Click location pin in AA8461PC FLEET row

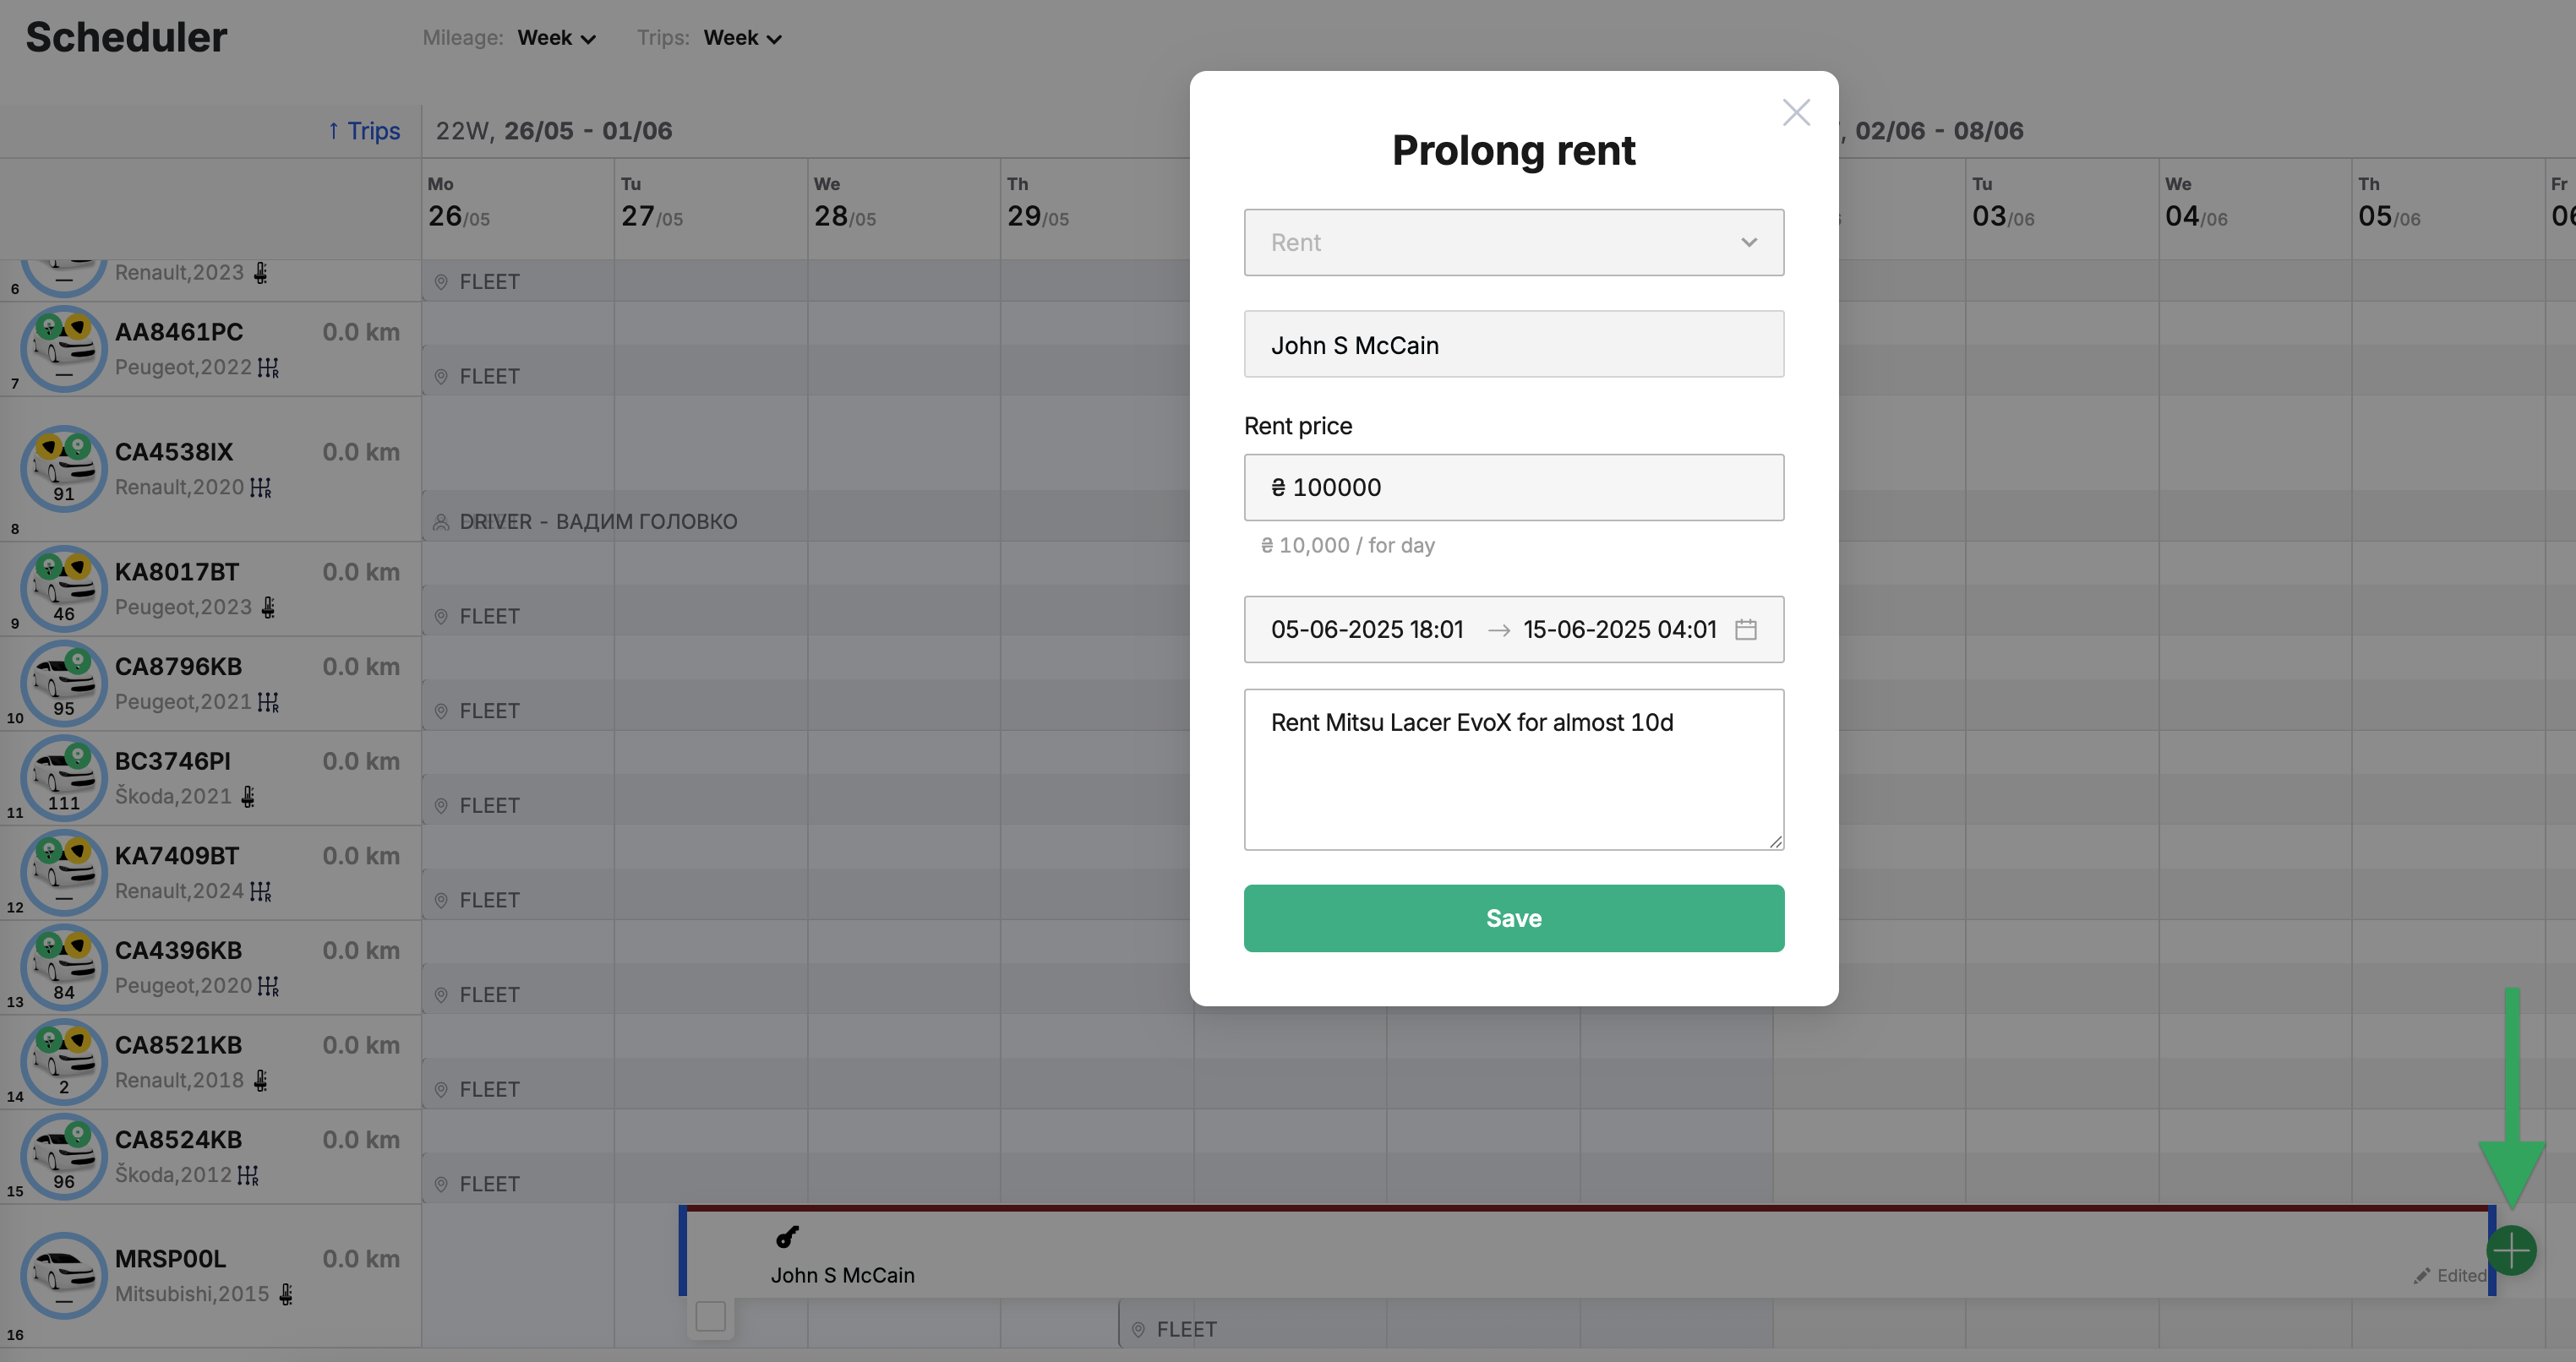441,377
